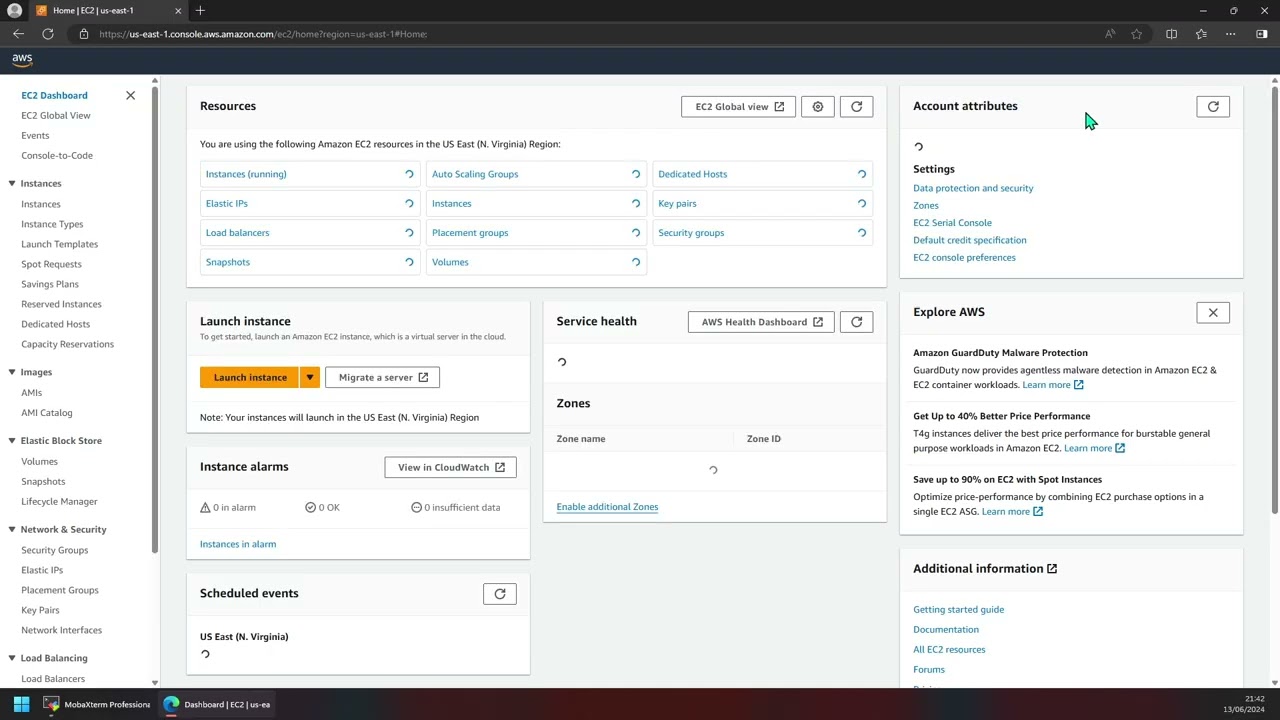This screenshot has height=720, width=1280.
Task: Close the Home EC2 browser tab
Action: tap(178, 10)
